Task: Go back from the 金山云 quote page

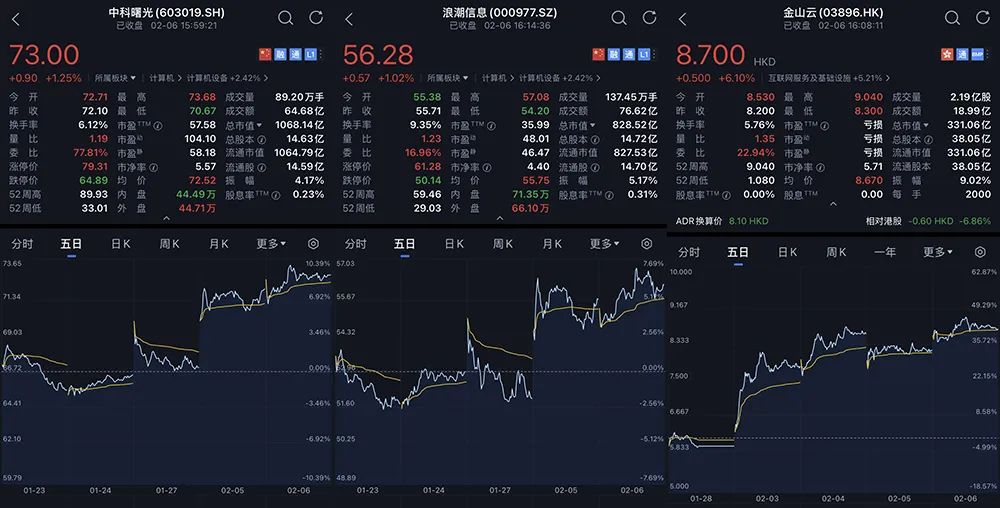Action: coord(682,19)
